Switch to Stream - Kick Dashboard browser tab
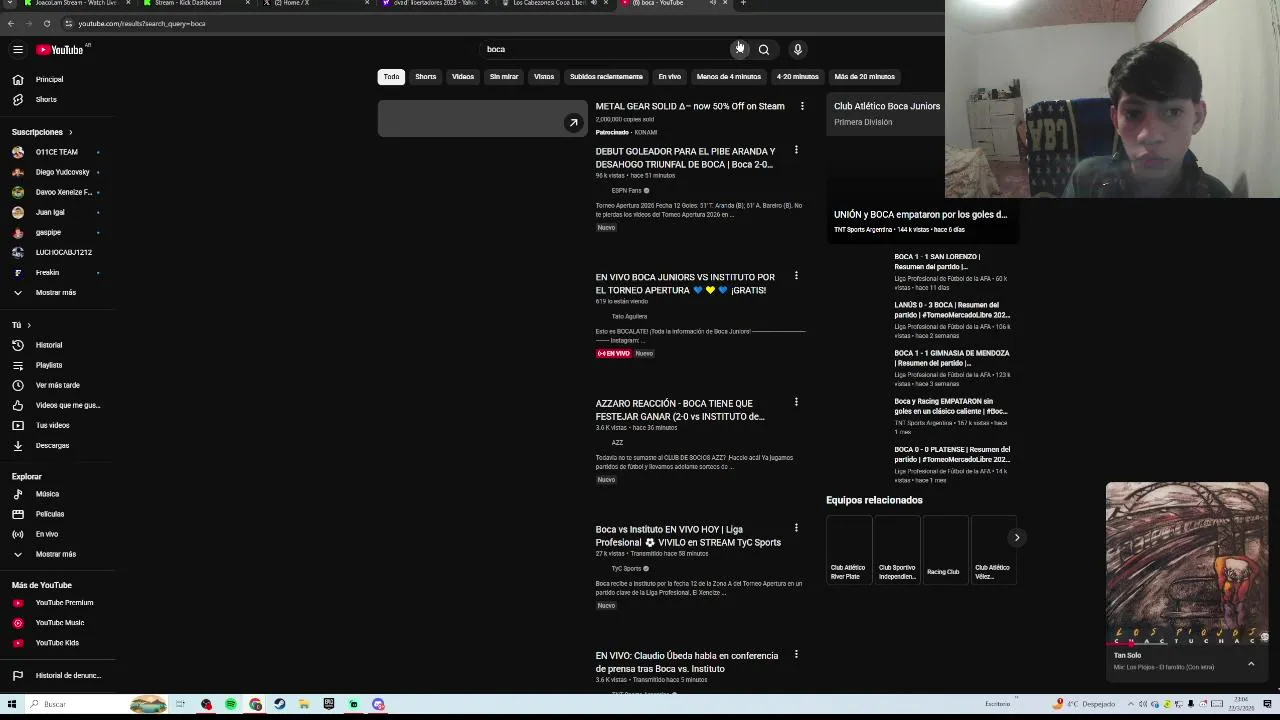 [192, 4]
